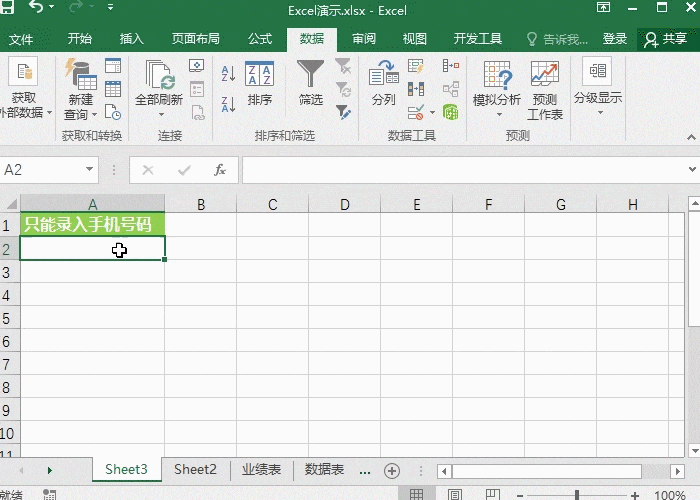Image resolution: width=700 pixels, height=500 pixels.
Task: Toggle the Filter (筛选) funnel
Action: point(311,83)
